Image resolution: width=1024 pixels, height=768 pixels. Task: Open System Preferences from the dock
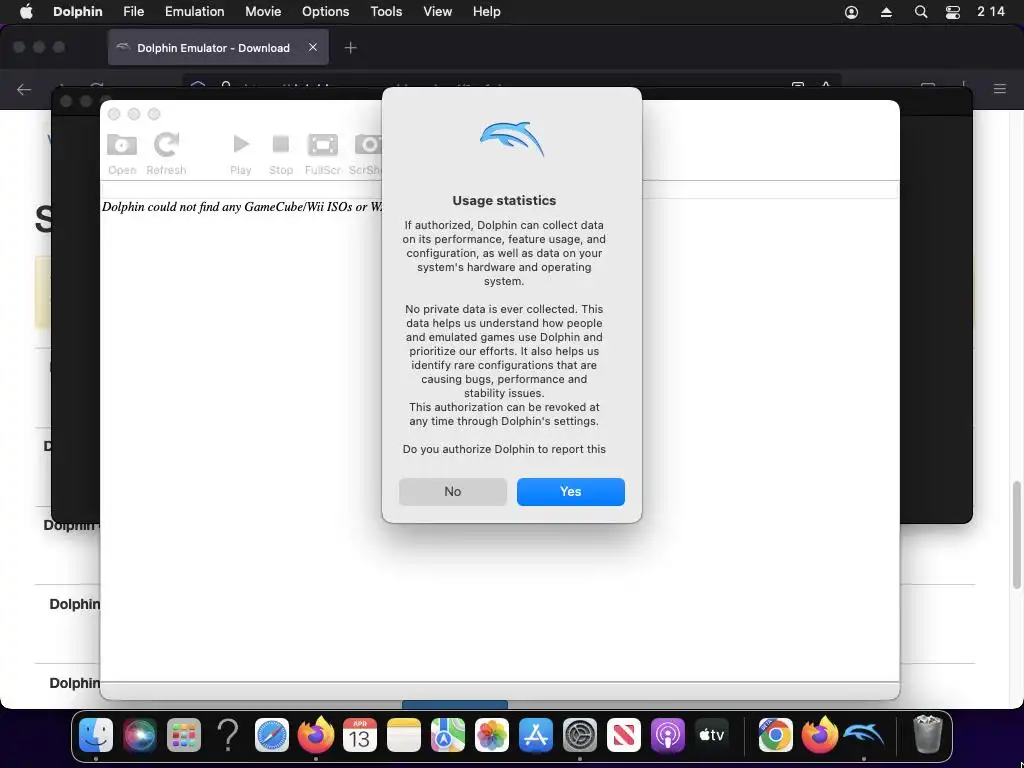tap(580, 735)
